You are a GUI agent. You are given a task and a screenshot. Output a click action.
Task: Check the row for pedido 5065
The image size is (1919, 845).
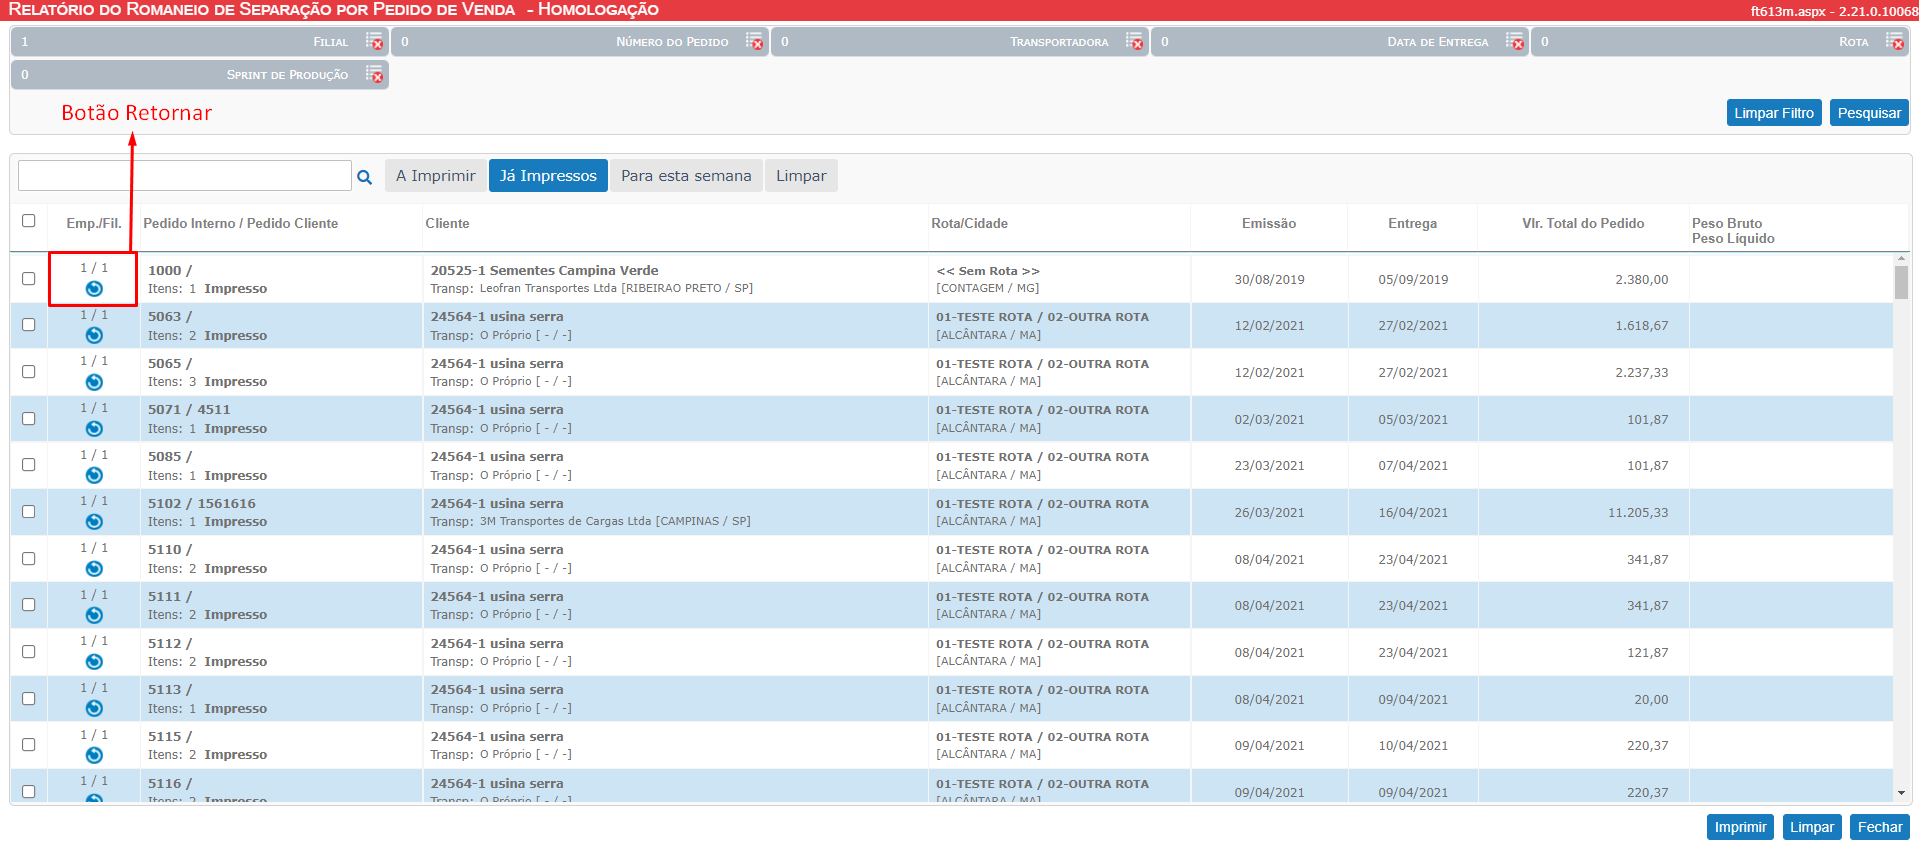click(x=28, y=371)
